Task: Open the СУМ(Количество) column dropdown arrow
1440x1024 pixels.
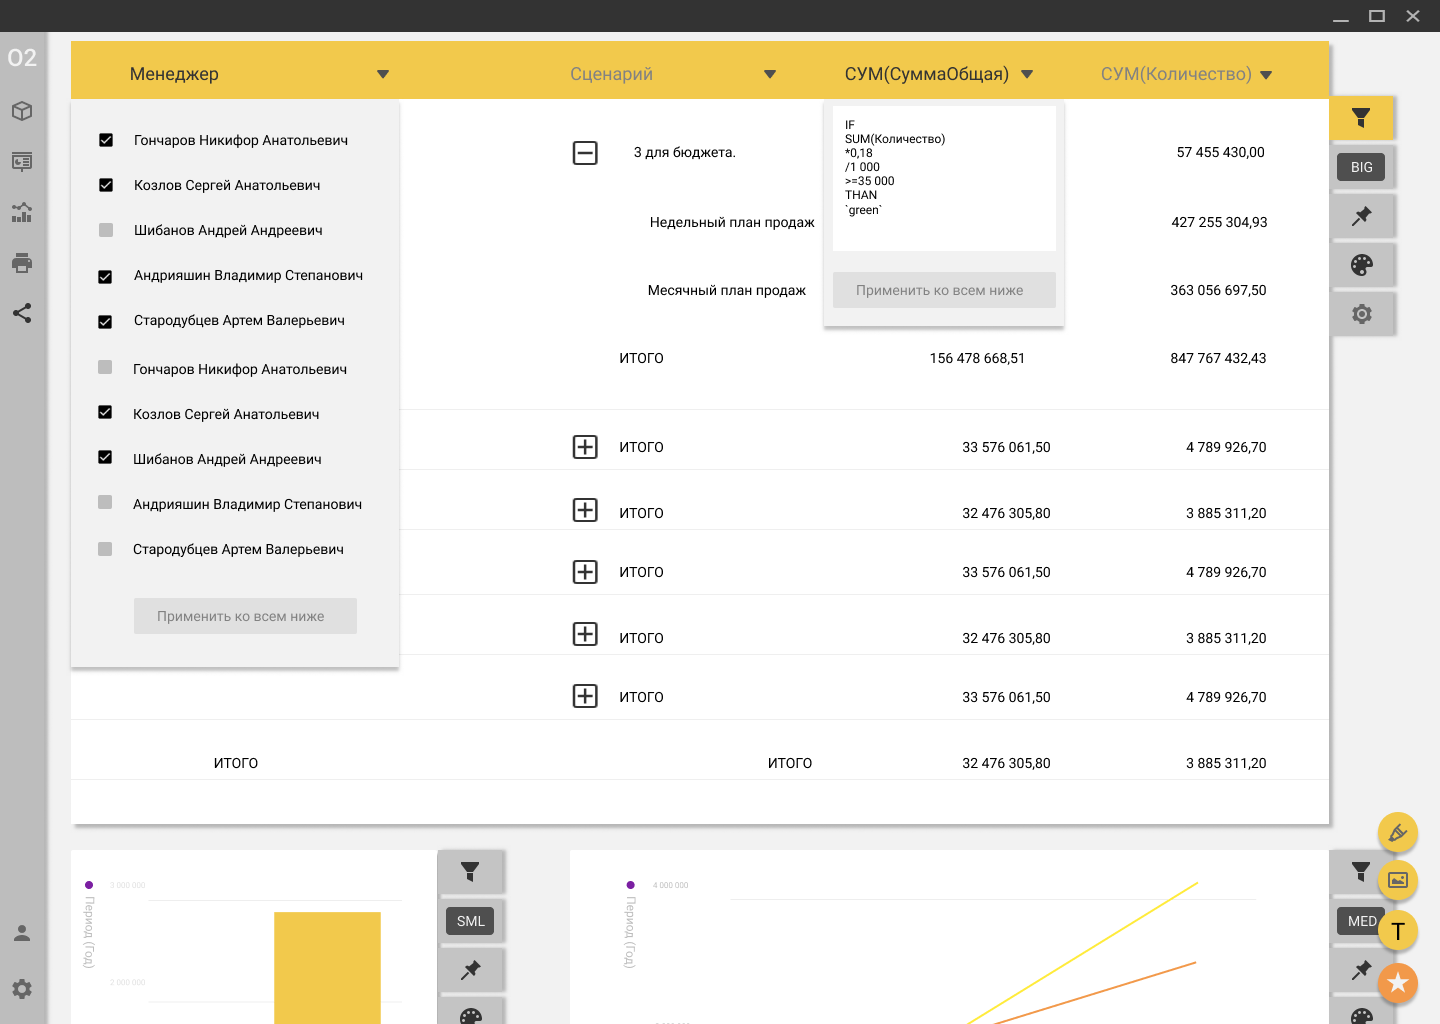Action: (1266, 75)
